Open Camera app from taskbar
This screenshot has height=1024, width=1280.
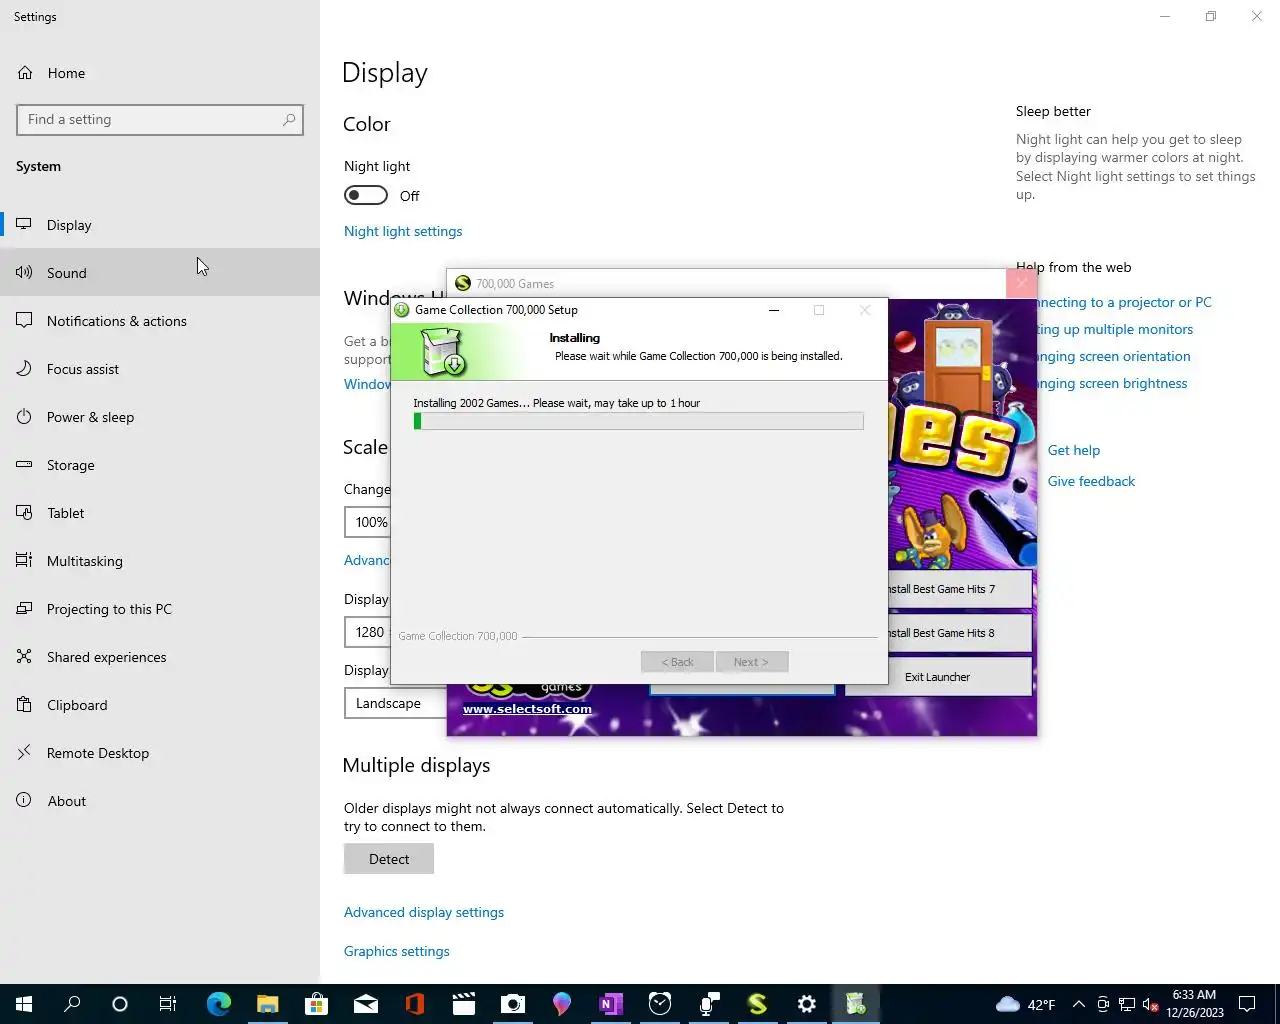pos(512,1004)
